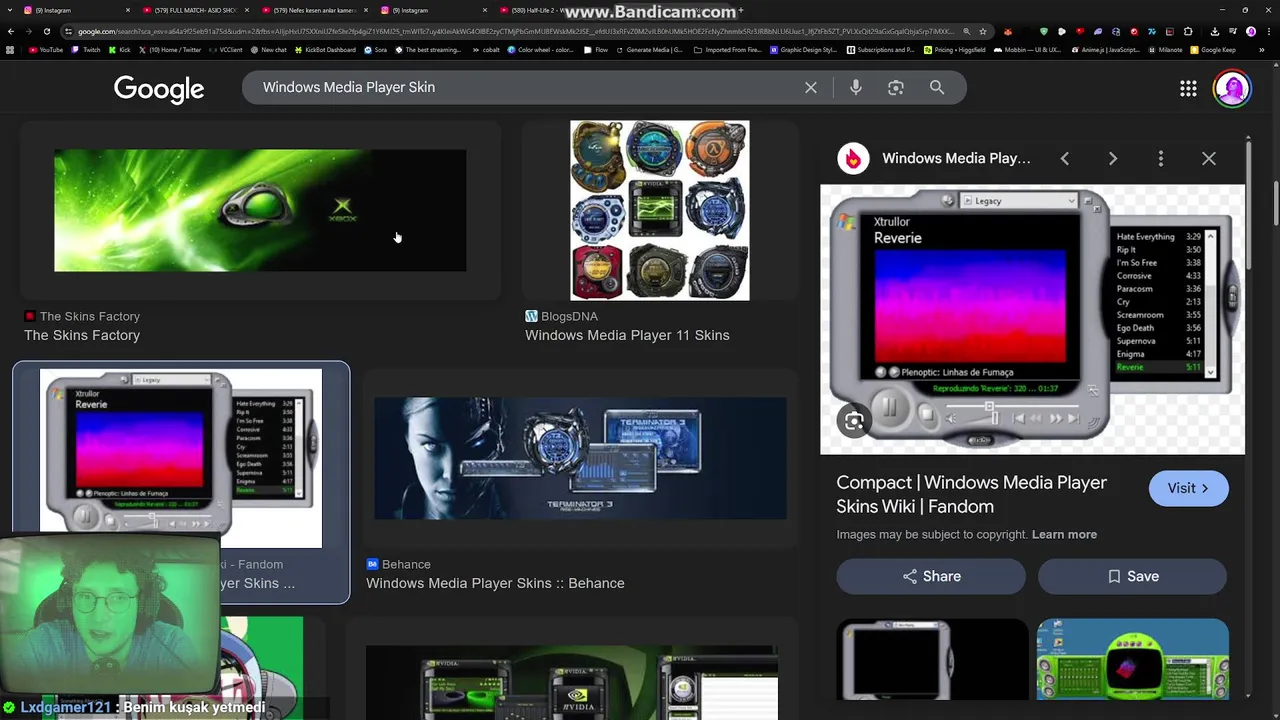Open the NVIDIA skins thumbnail

[571, 682]
